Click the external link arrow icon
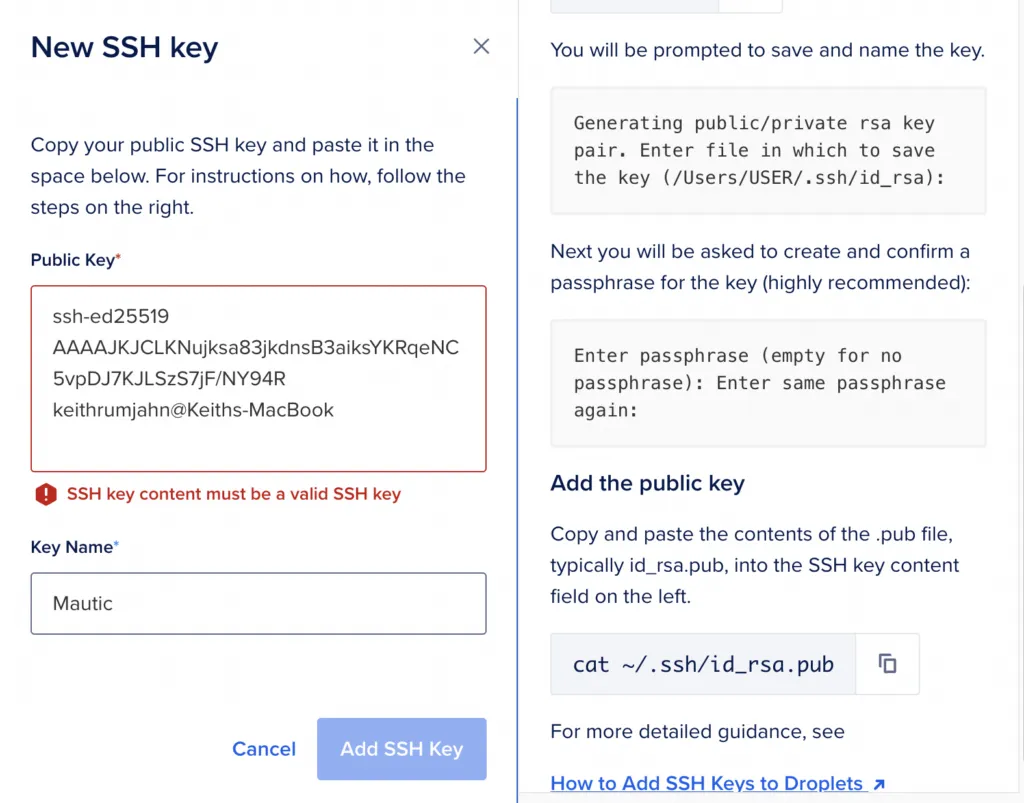This screenshot has height=803, width=1024. (879, 784)
